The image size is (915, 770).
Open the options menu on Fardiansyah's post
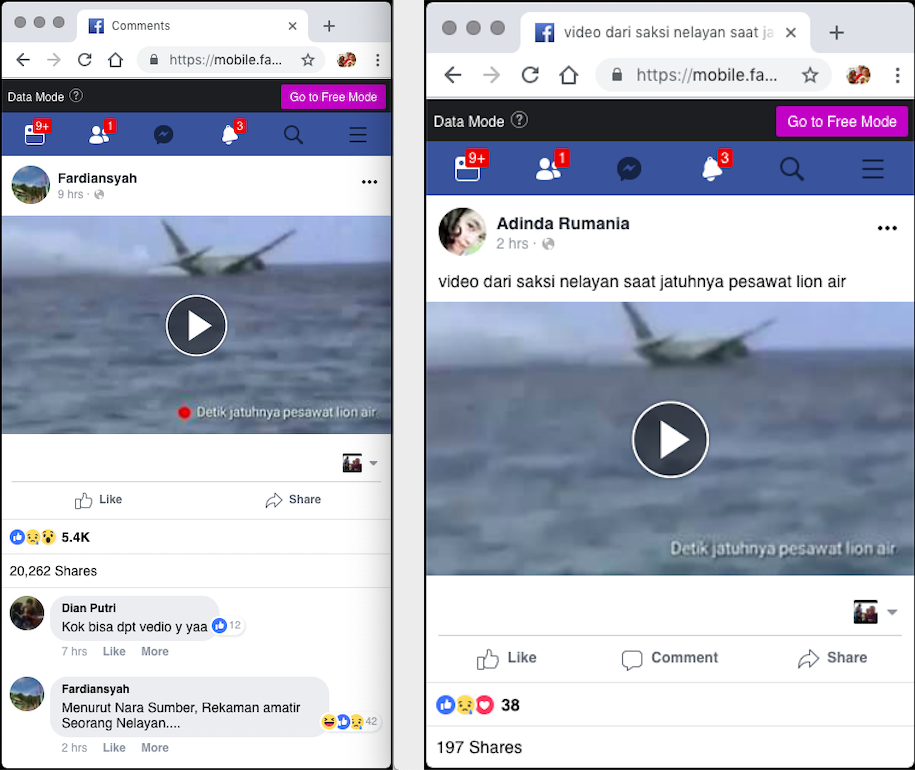(x=369, y=181)
